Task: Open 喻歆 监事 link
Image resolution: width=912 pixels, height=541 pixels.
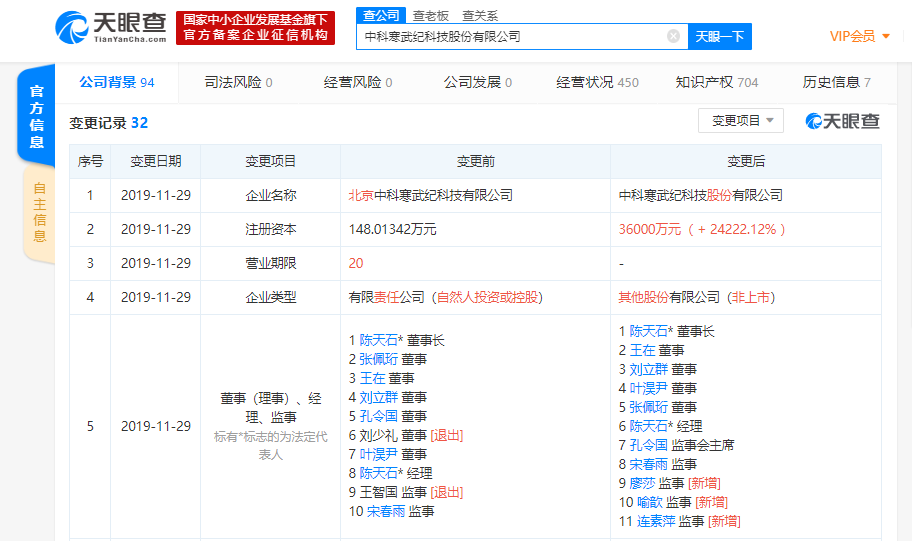Action: (x=650, y=502)
